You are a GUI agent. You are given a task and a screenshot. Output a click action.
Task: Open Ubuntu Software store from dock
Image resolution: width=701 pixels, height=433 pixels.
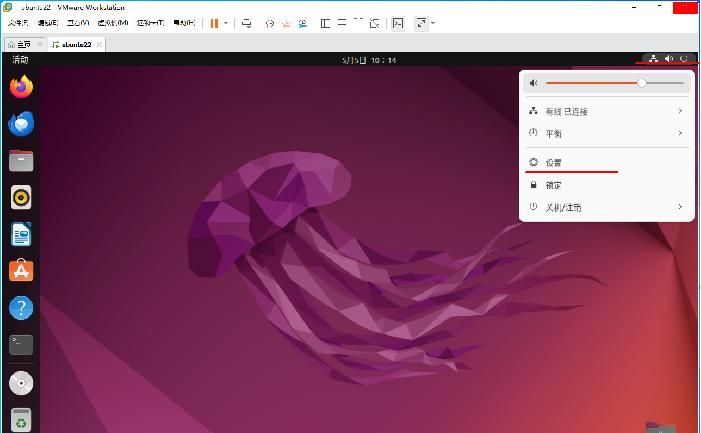pos(21,271)
